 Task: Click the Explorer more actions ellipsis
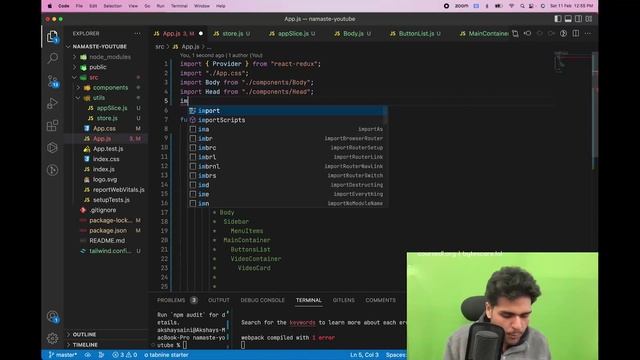click(x=137, y=33)
